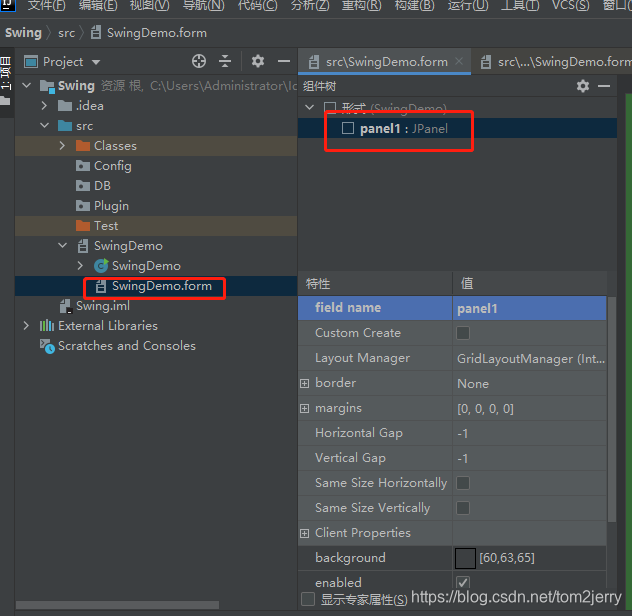Open the 代码(C) menu
Viewport: 632px width, 616px height.
(258, 5)
